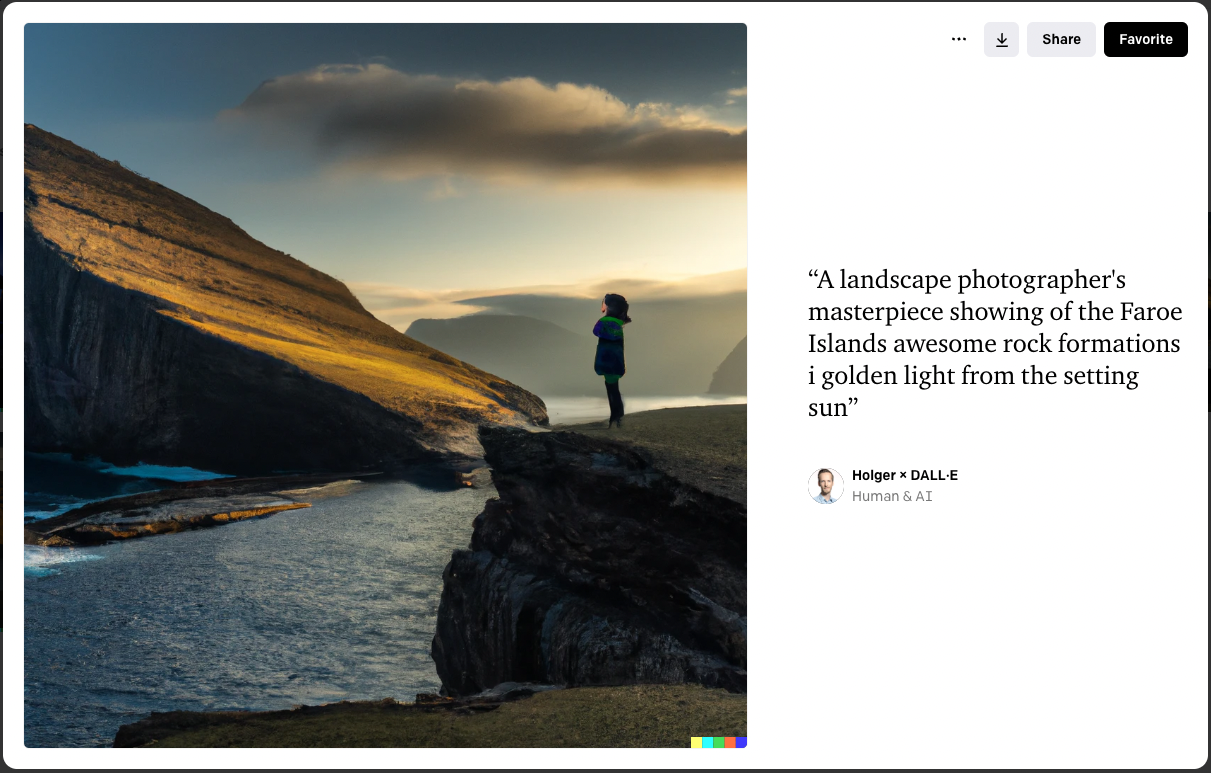Open the three-dot more options menu

(x=959, y=39)
